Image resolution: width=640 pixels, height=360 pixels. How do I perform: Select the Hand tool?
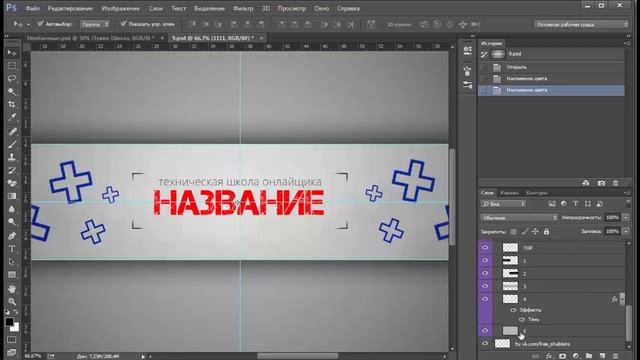(x=12, y=289)
